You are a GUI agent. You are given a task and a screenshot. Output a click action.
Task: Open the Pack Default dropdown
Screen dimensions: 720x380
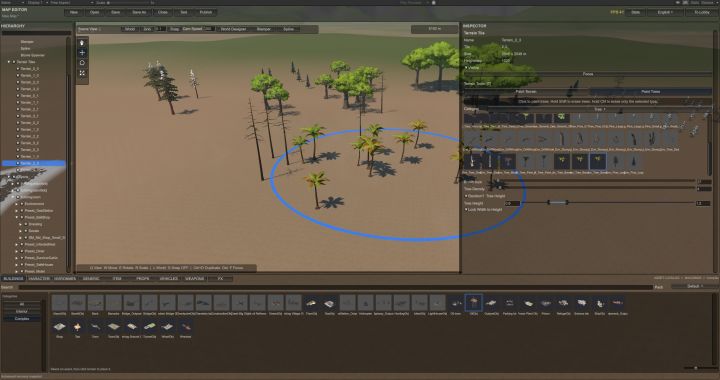[693, 286]
